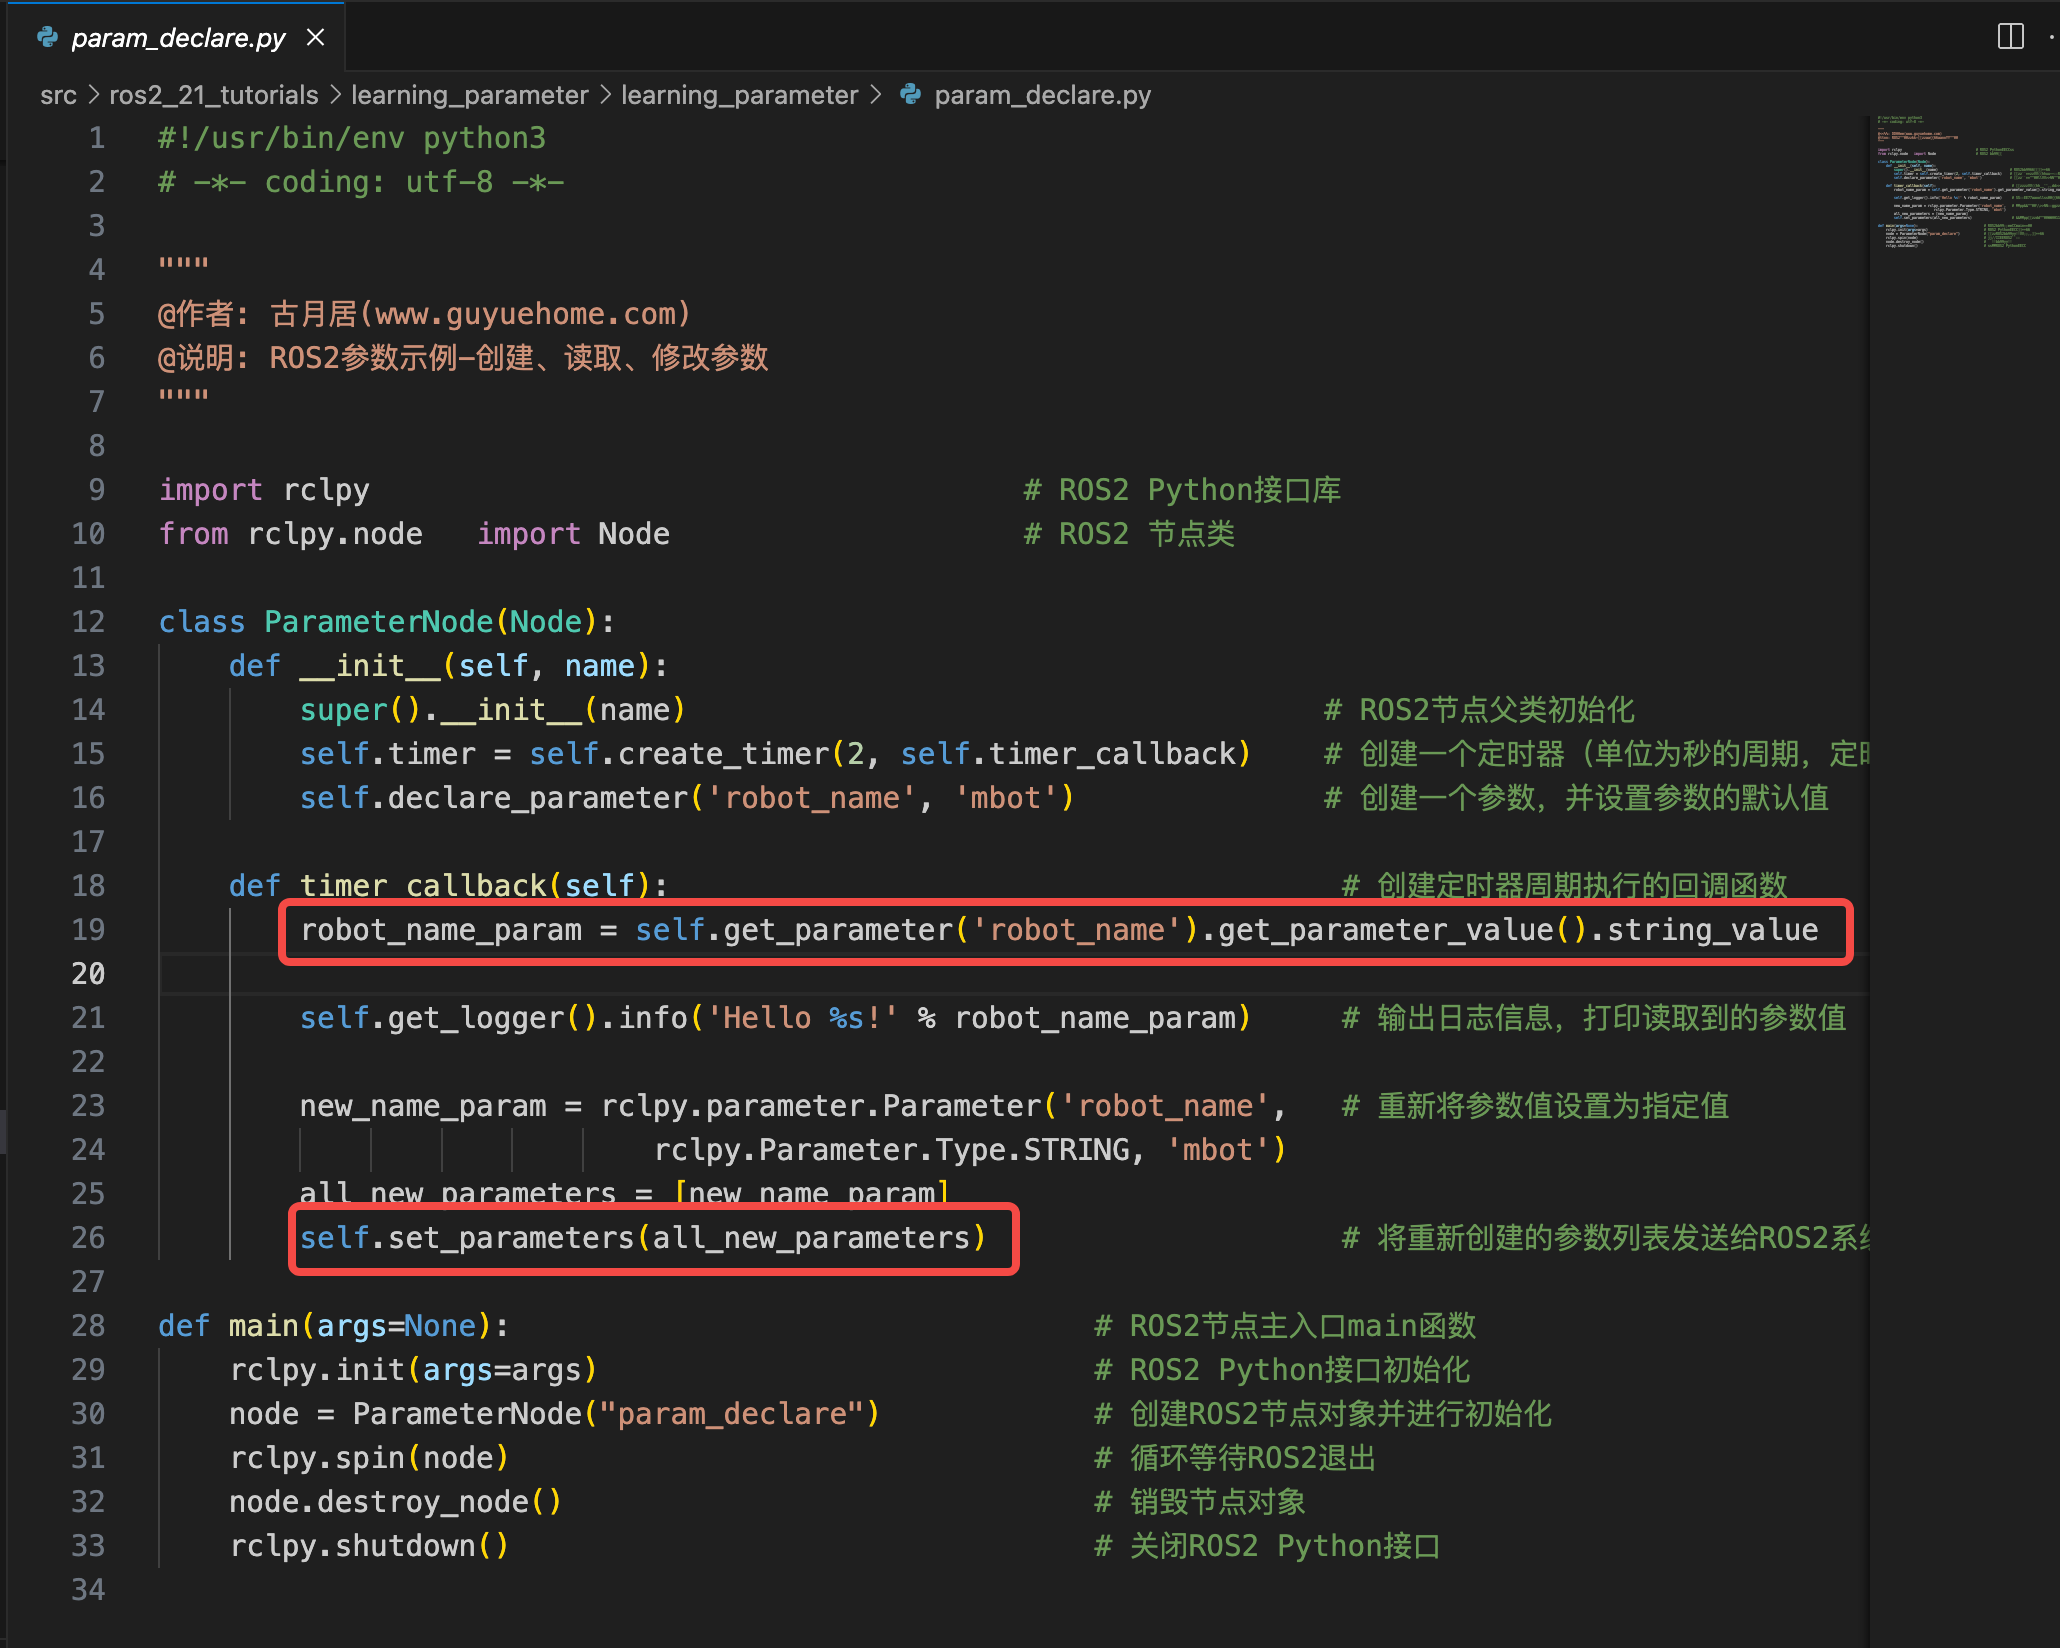Image resolution: width=2060 pixels, height=1648 pixels.
Task: Expand the chevron after ros2_21_tutorials in breadcrumbs
Action: coord(334,94)
